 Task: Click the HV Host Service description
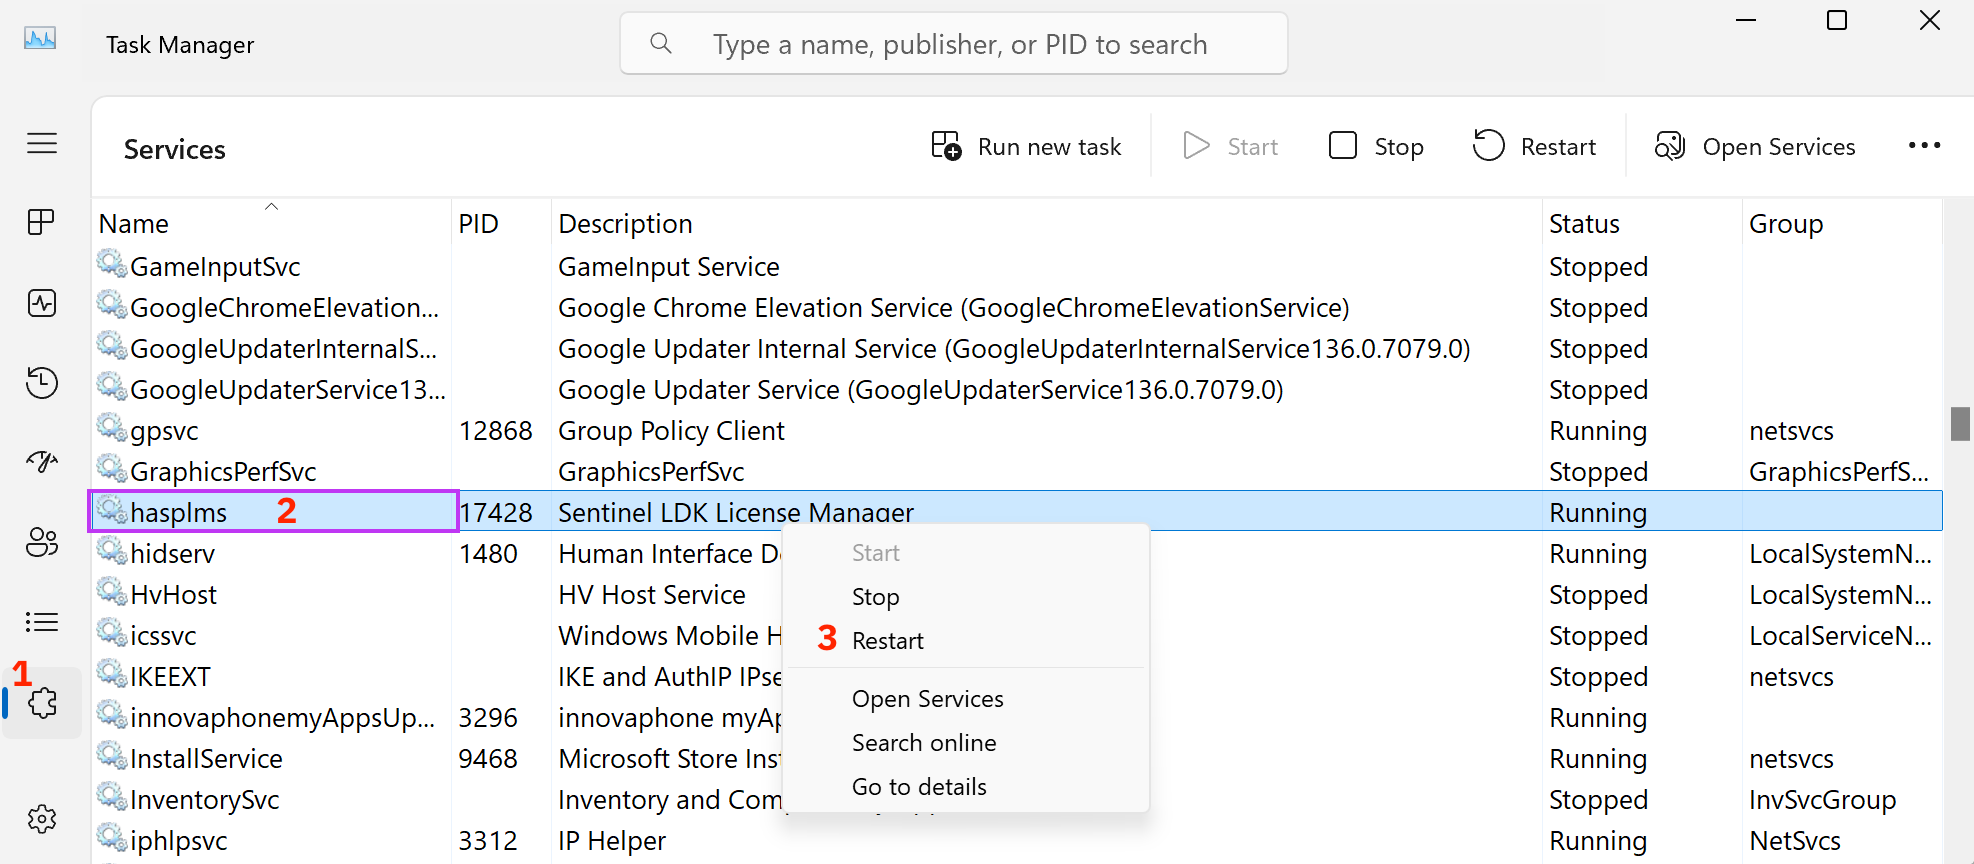(651, 595)
